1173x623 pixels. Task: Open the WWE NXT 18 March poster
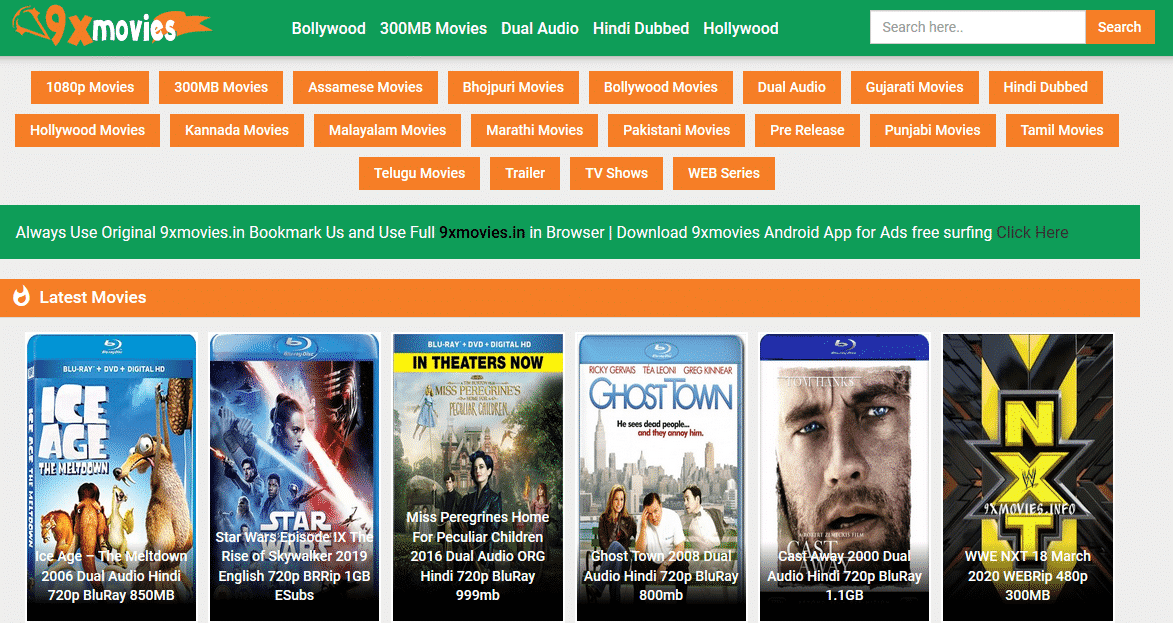pos(1028,477)
